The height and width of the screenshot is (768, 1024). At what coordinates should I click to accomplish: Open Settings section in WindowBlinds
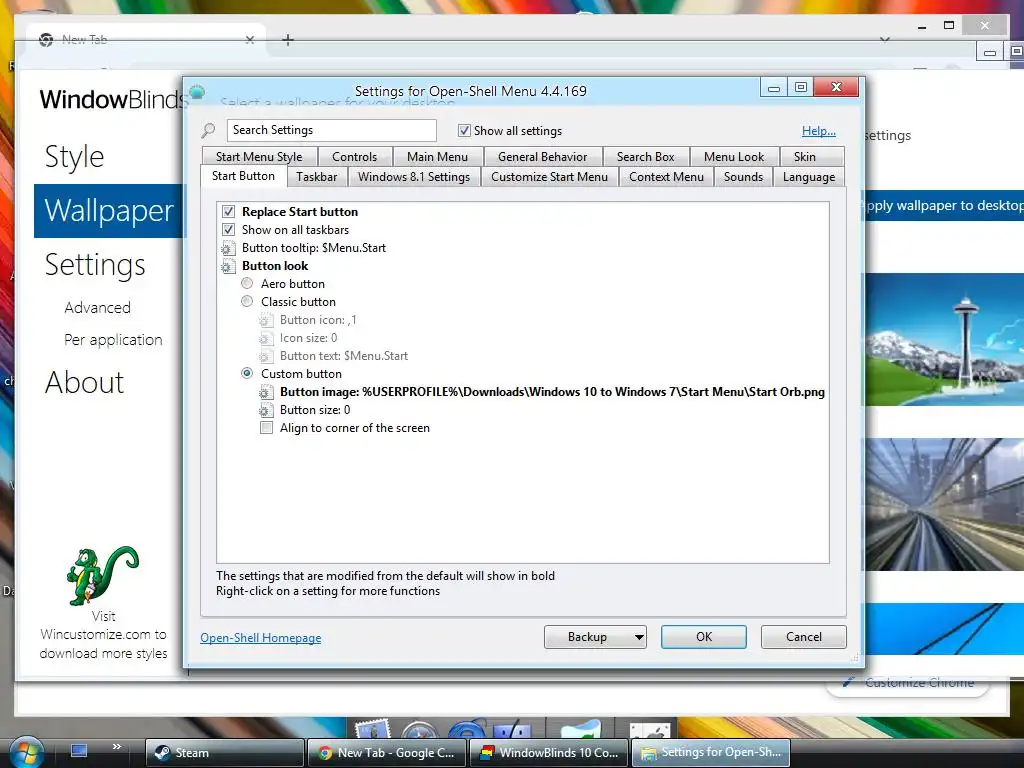[95, 264]
